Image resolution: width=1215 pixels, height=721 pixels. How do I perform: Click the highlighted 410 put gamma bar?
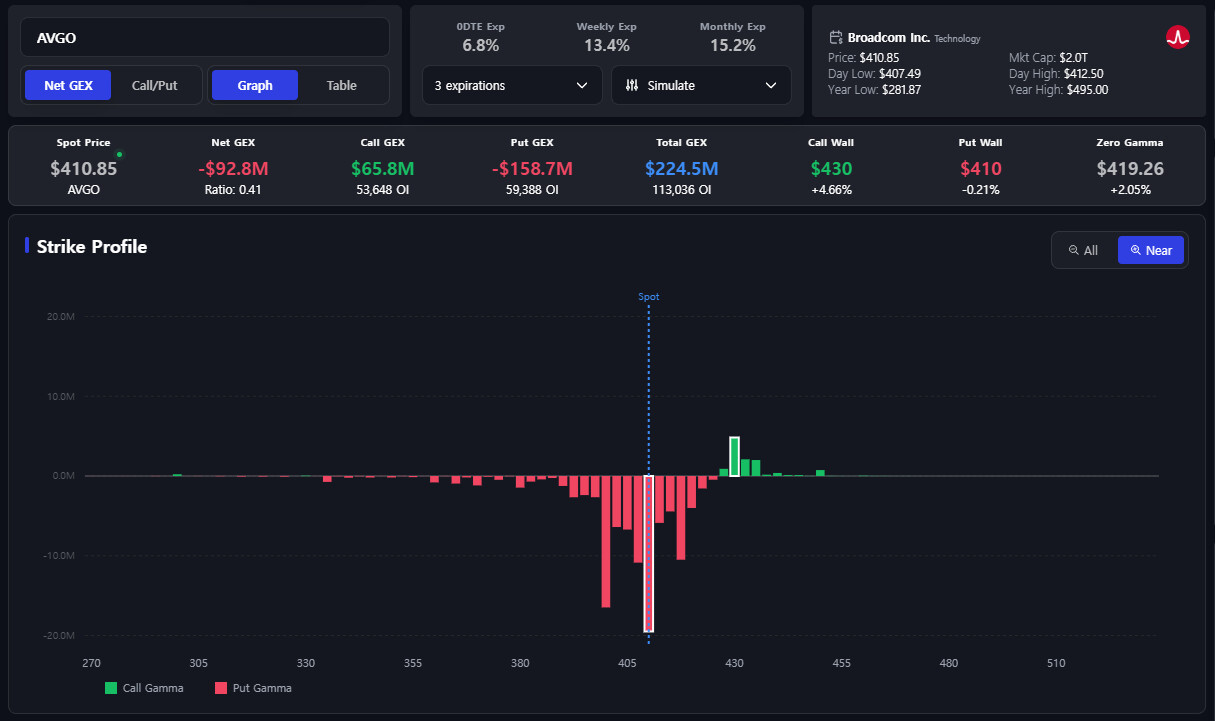649,554
